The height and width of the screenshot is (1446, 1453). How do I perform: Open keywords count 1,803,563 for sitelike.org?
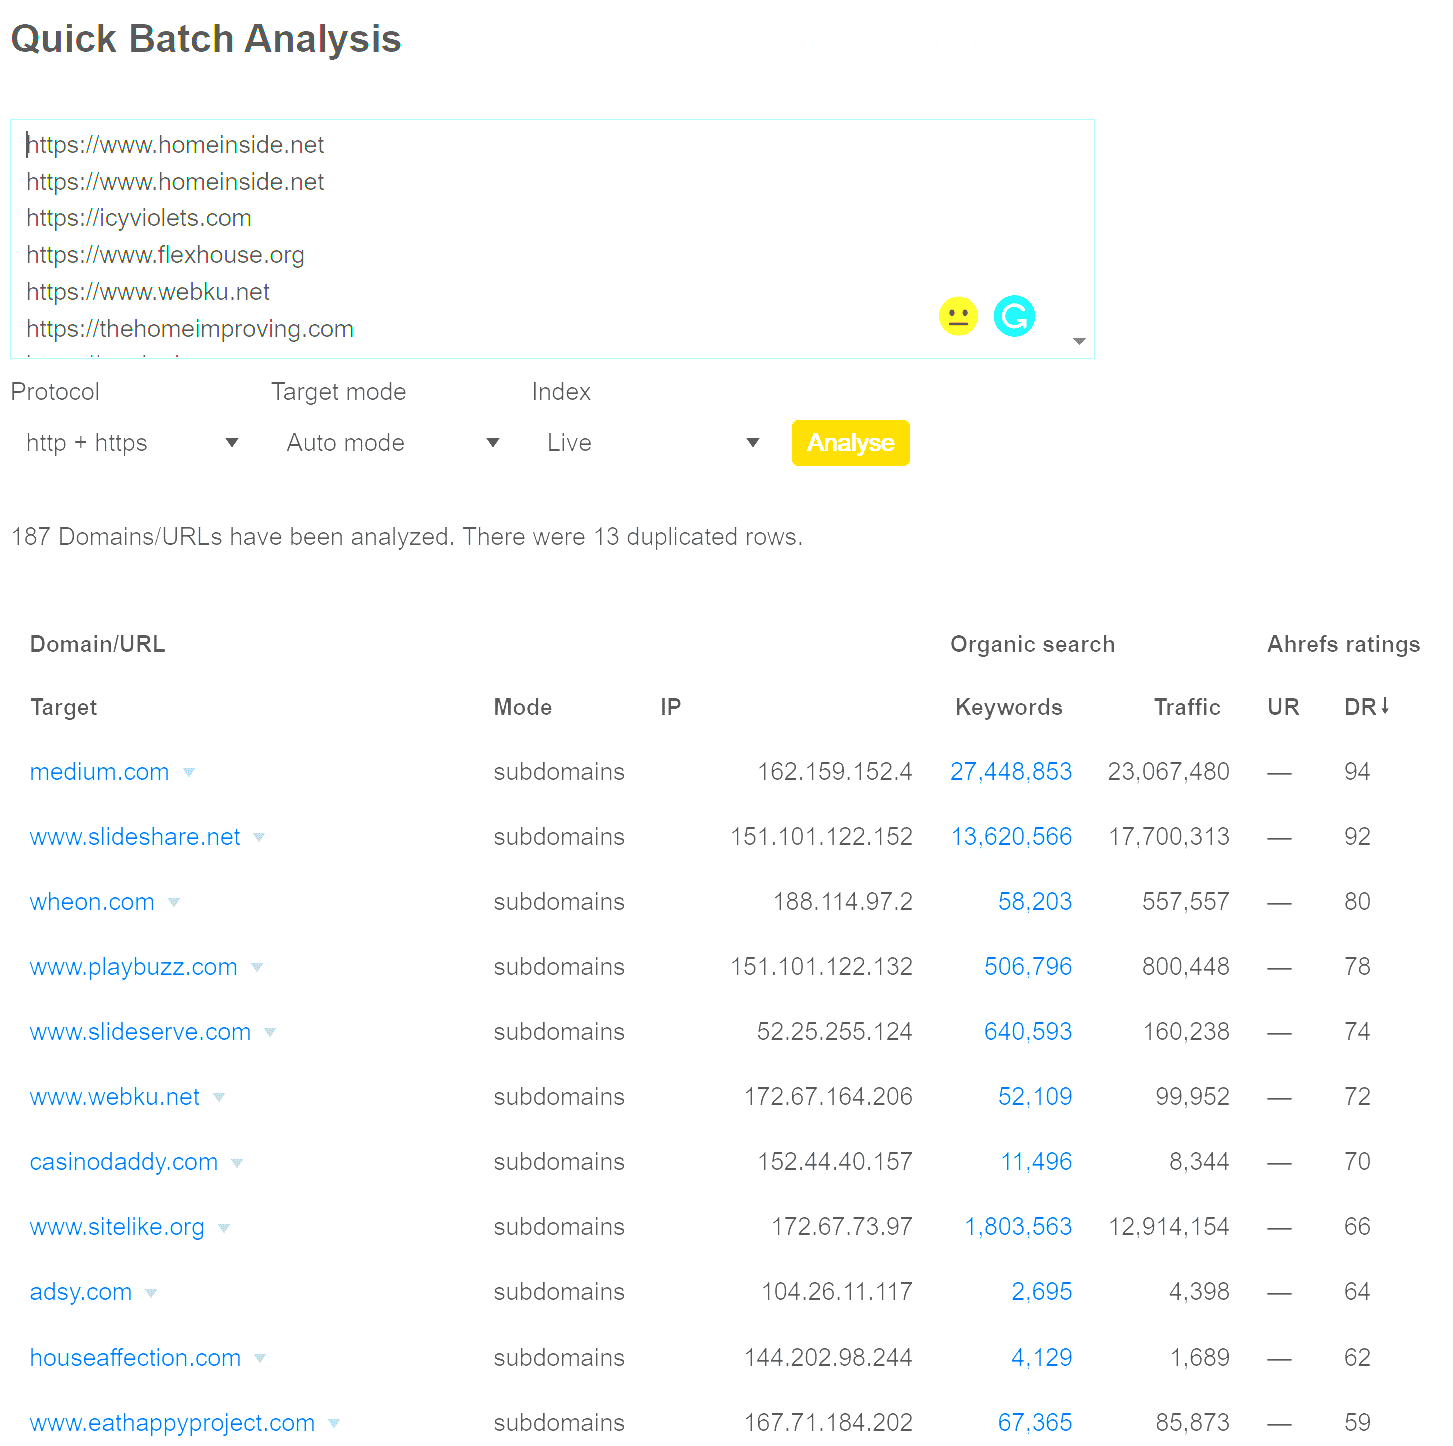click(1018, 1227)
